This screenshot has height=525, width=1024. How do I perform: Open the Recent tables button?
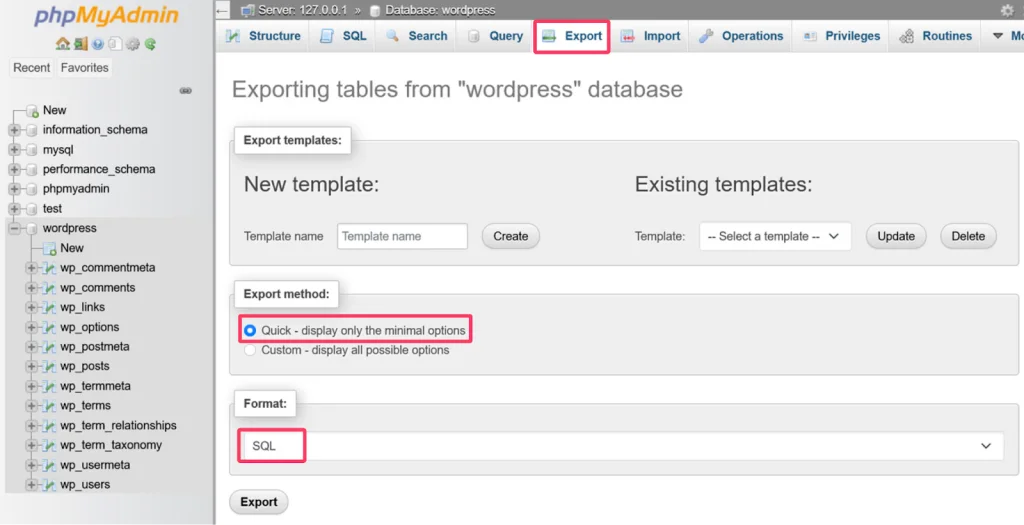click(31, 68)
